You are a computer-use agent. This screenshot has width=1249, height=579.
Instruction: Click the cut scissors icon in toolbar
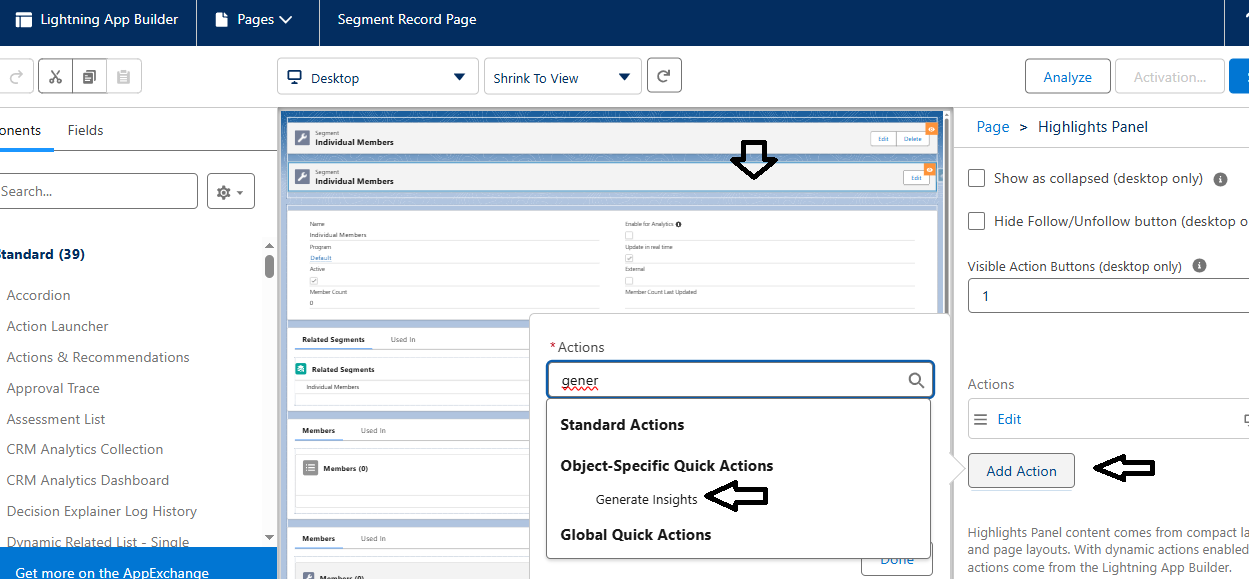tap(55, 77)
